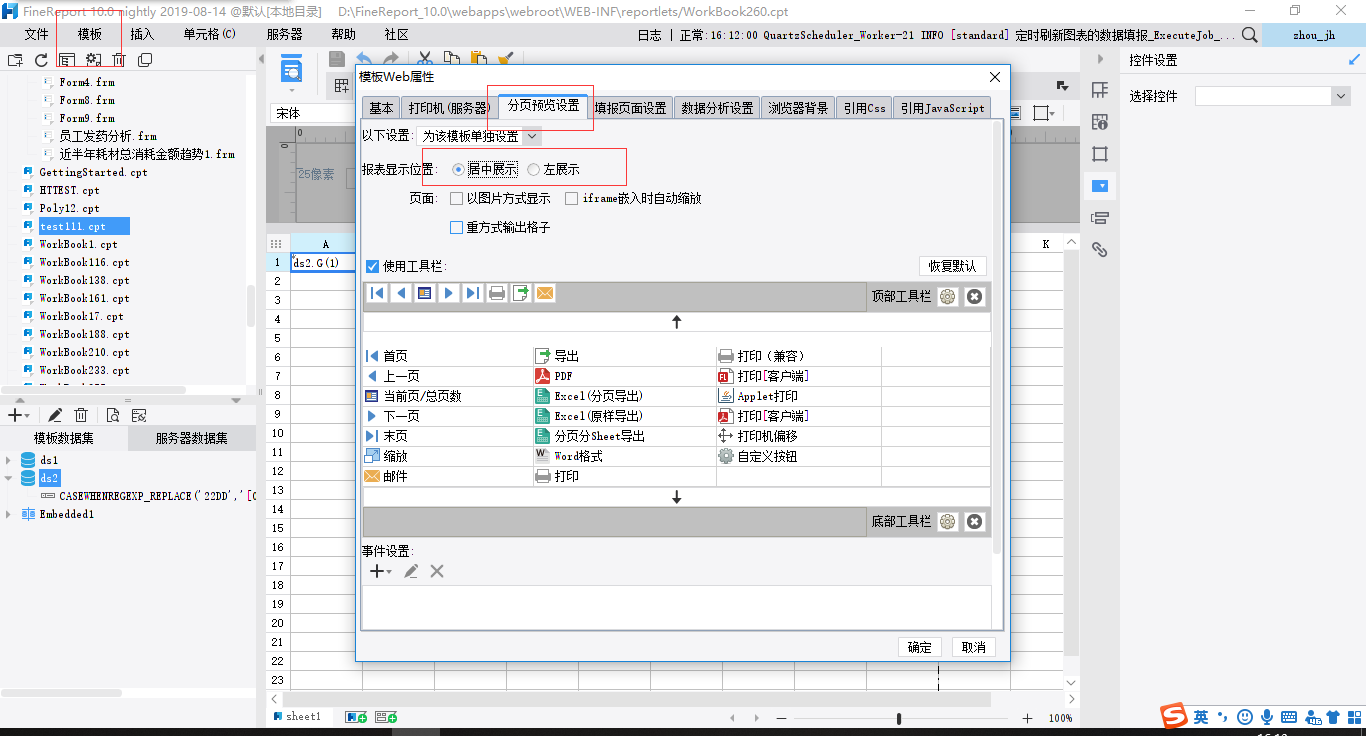Collapse the ds2 dataset node

[x=9, y=478]
